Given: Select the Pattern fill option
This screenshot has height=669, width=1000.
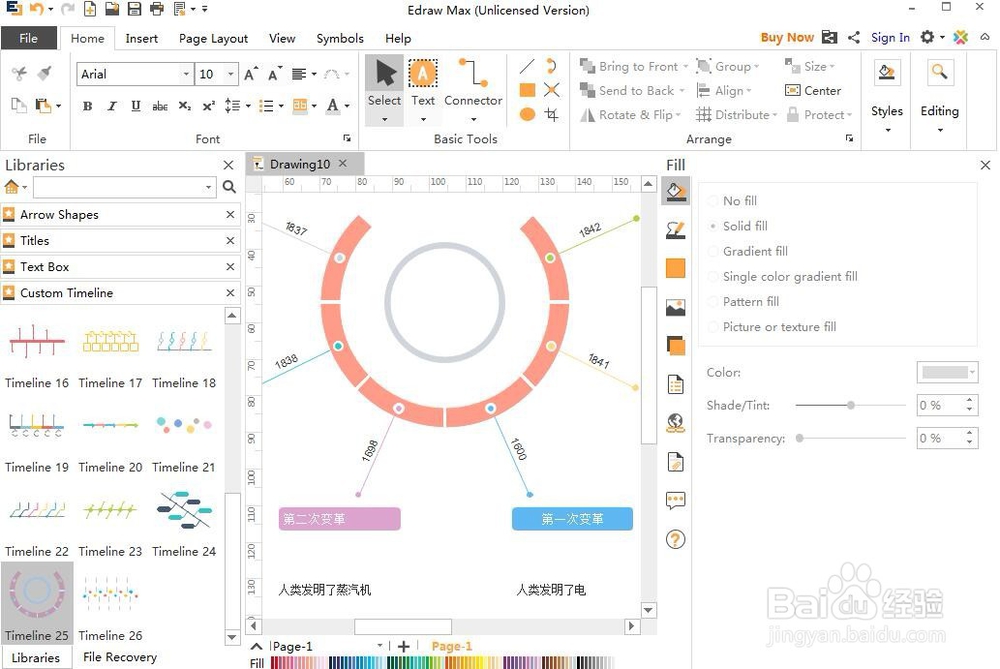Looking at the screenshot, I should click(x=744, y=302).
